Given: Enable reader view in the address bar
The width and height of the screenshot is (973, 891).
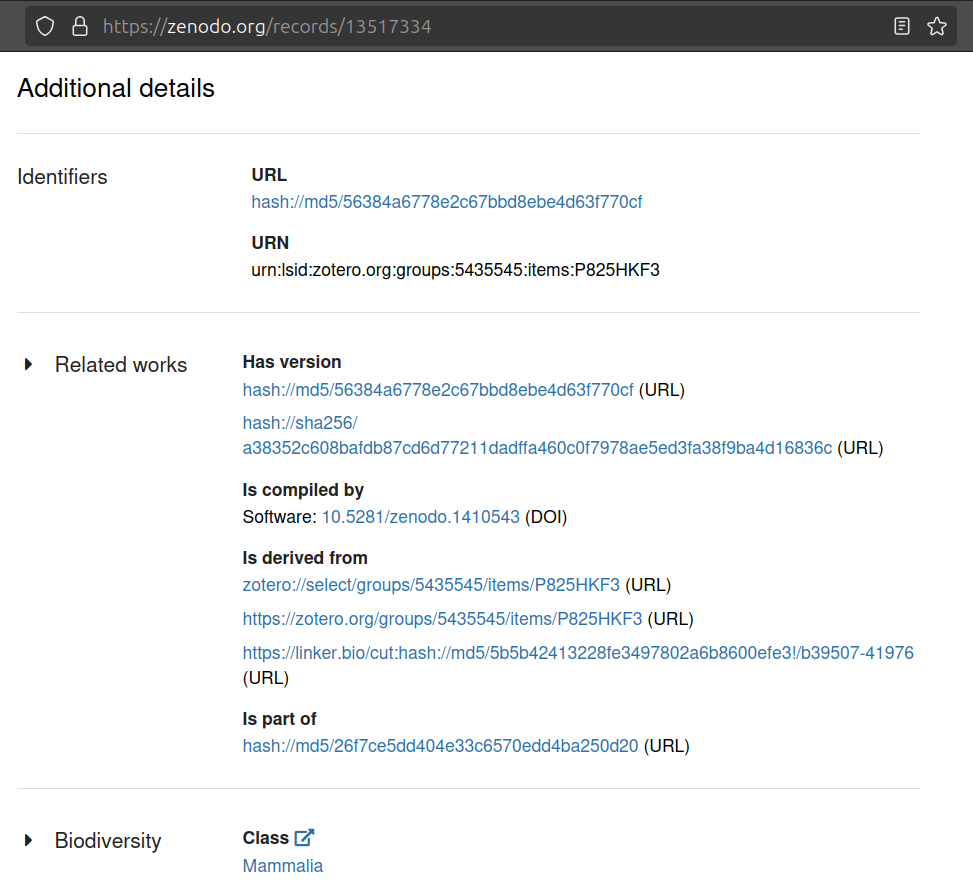Looking at the screenshot, I should pyautogui.click(x=903, y=25).
